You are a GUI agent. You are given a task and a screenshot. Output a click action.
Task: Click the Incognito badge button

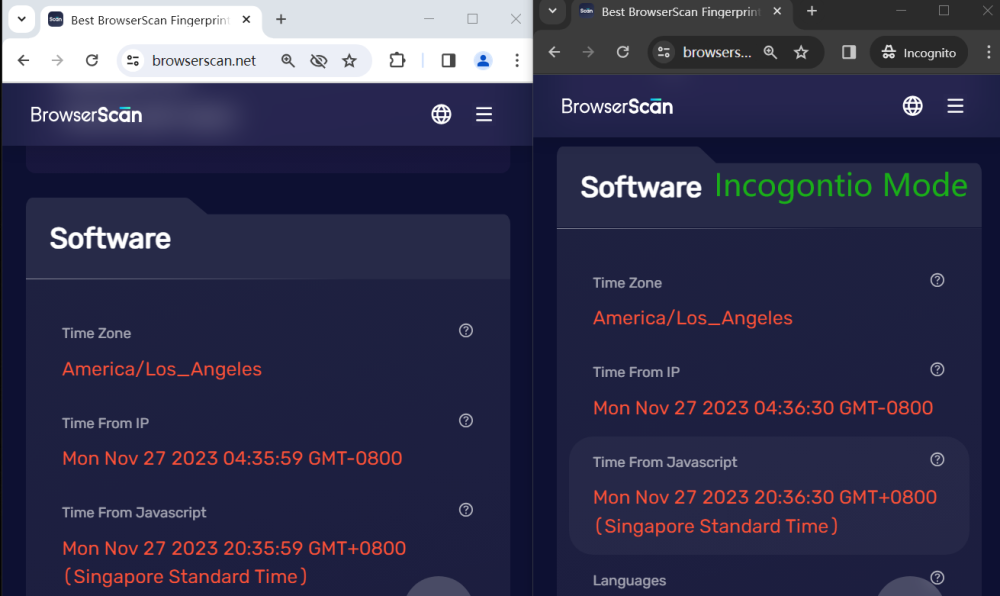click(919, 52)
